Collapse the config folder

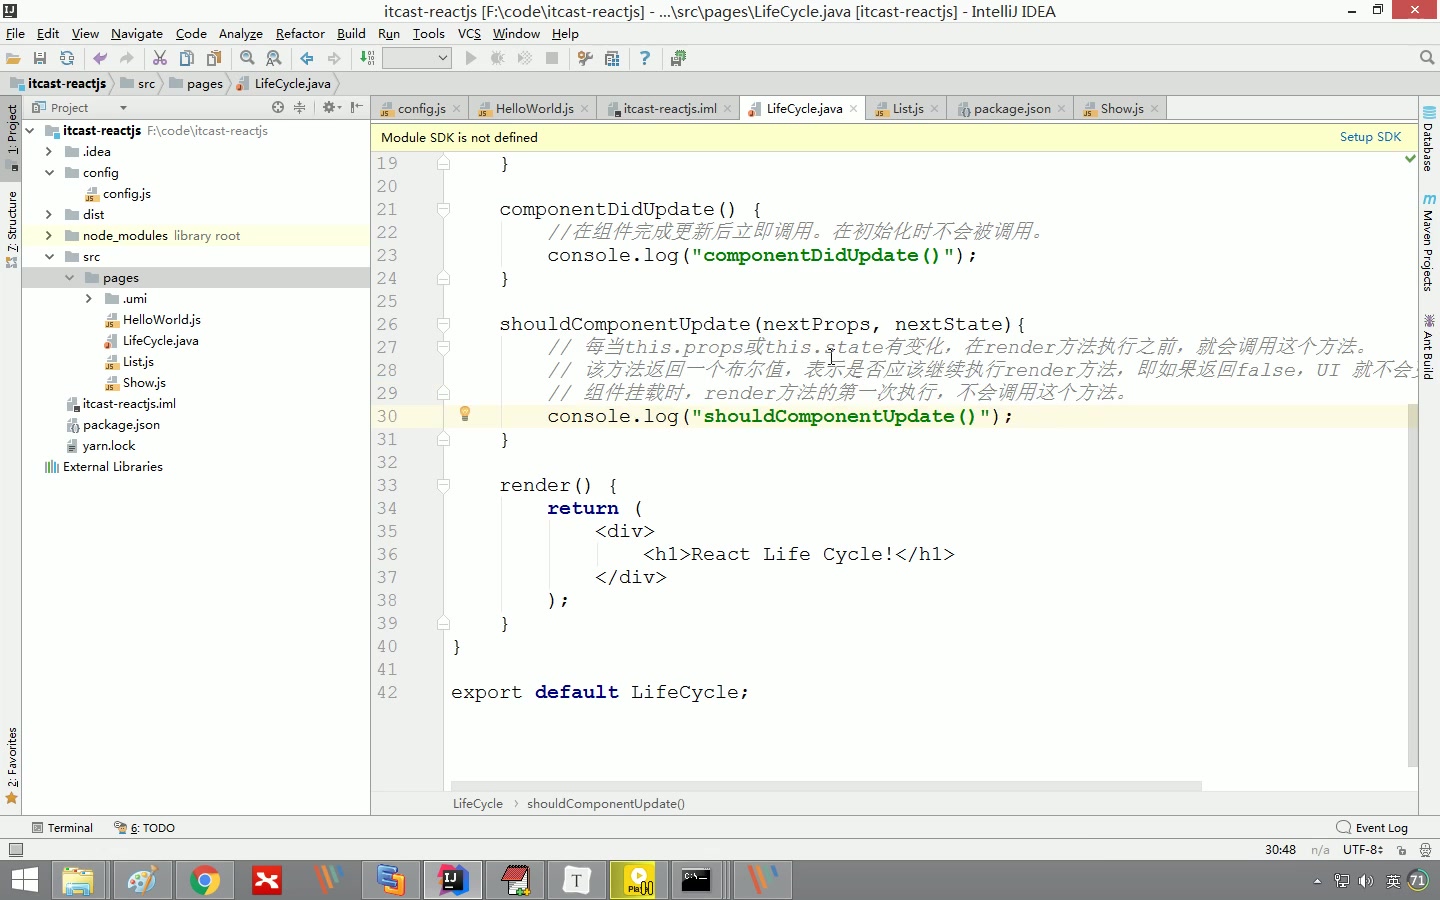point(49,173)
